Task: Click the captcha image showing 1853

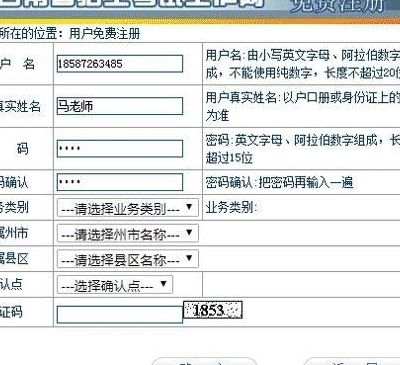Action: [213, 310]
